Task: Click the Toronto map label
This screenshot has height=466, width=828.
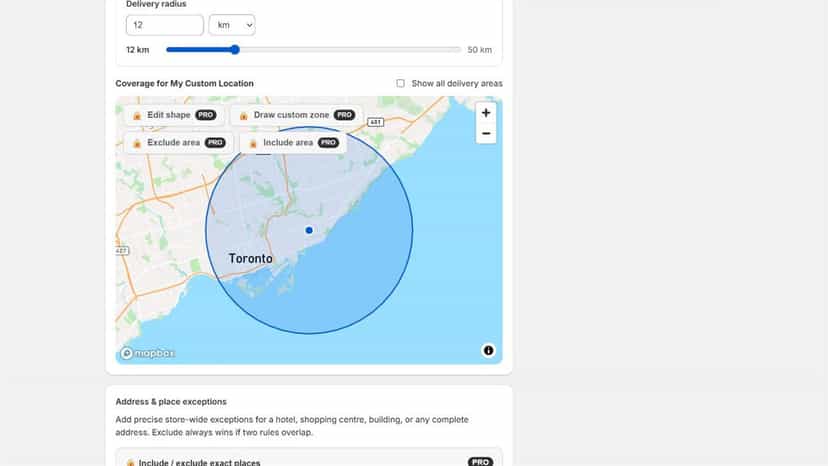Action: [x=251, y=258]
